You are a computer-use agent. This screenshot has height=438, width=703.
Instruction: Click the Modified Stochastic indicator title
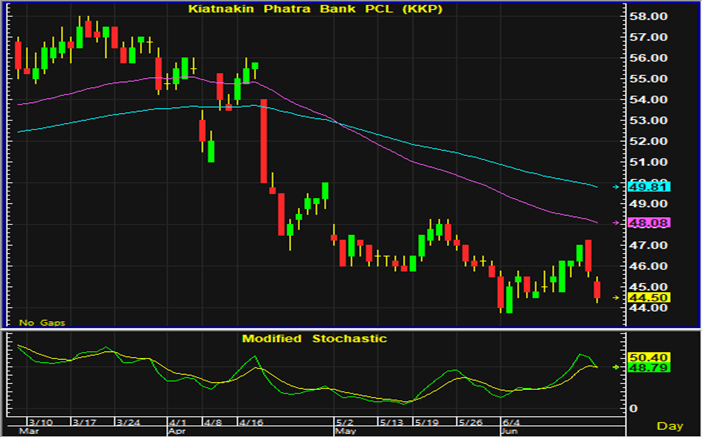pos(313,339)
